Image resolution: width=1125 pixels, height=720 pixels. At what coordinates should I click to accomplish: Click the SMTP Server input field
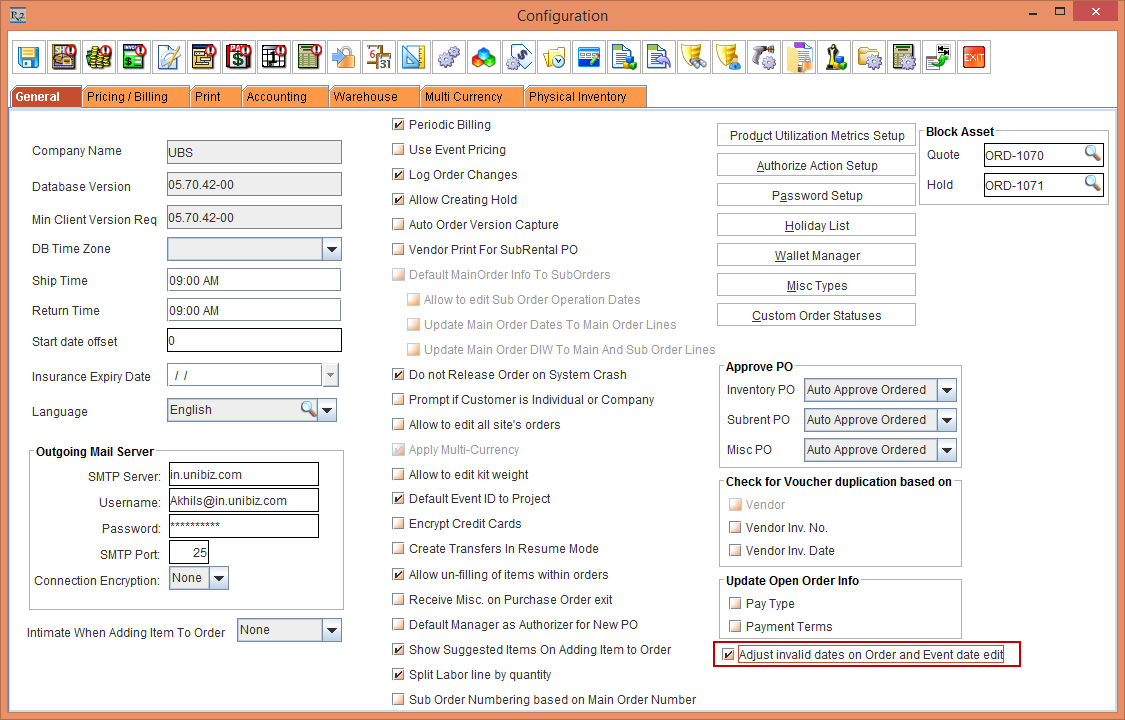point(243,474)
